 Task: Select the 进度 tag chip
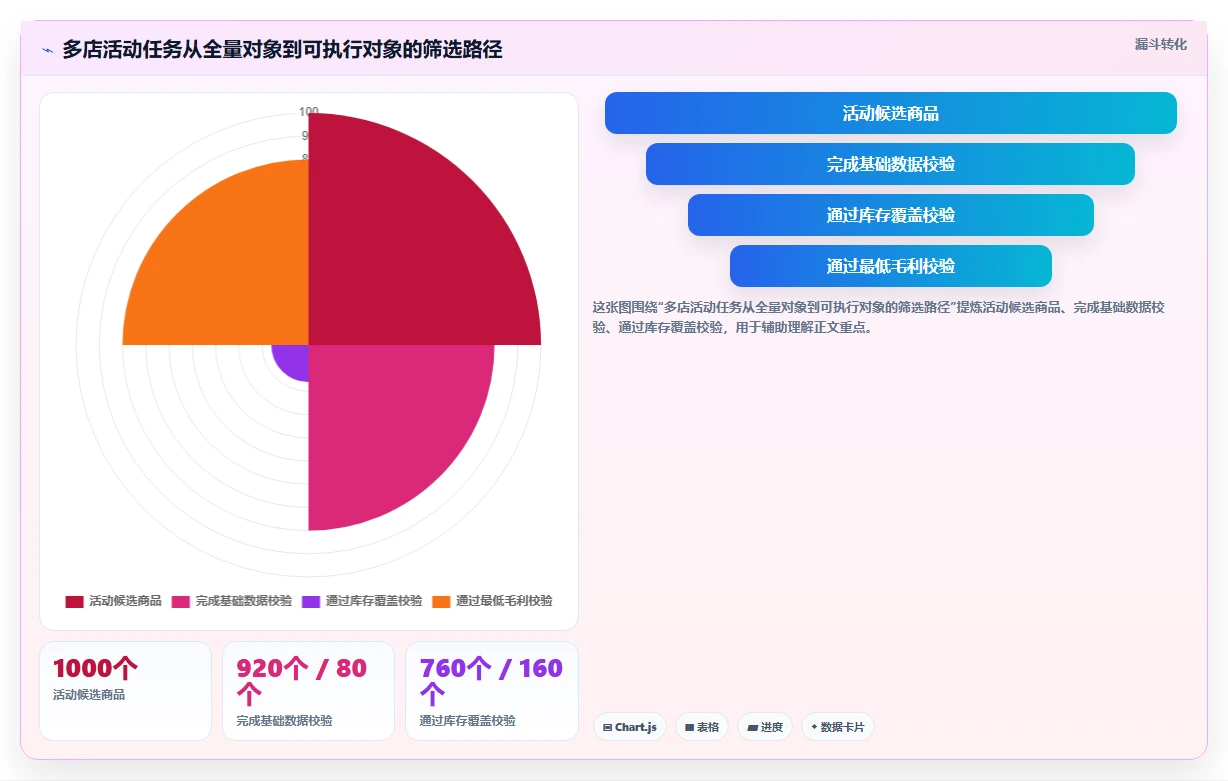coord(765,727)
